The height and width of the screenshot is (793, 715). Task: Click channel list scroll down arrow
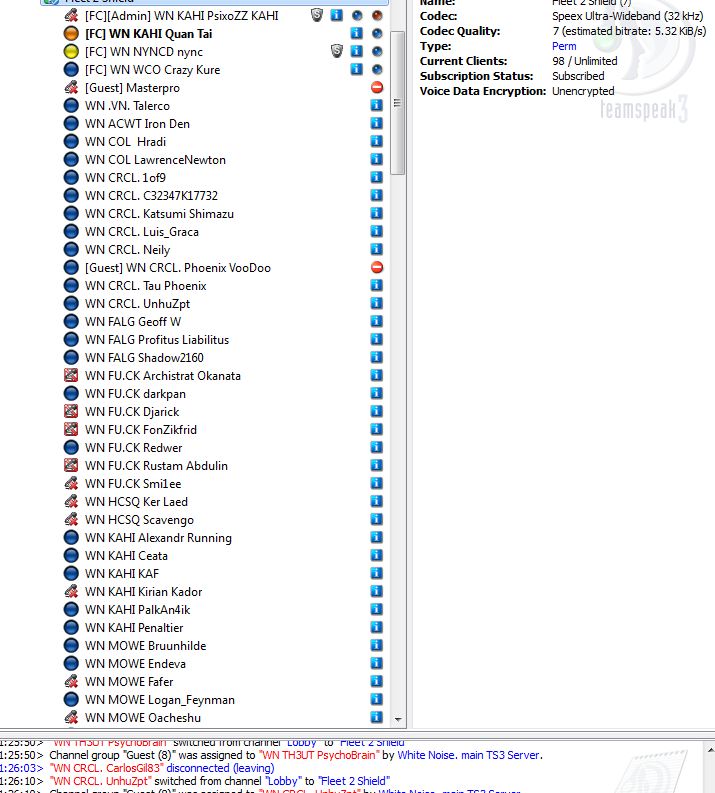pyautogui.click(x=398, y=719)
